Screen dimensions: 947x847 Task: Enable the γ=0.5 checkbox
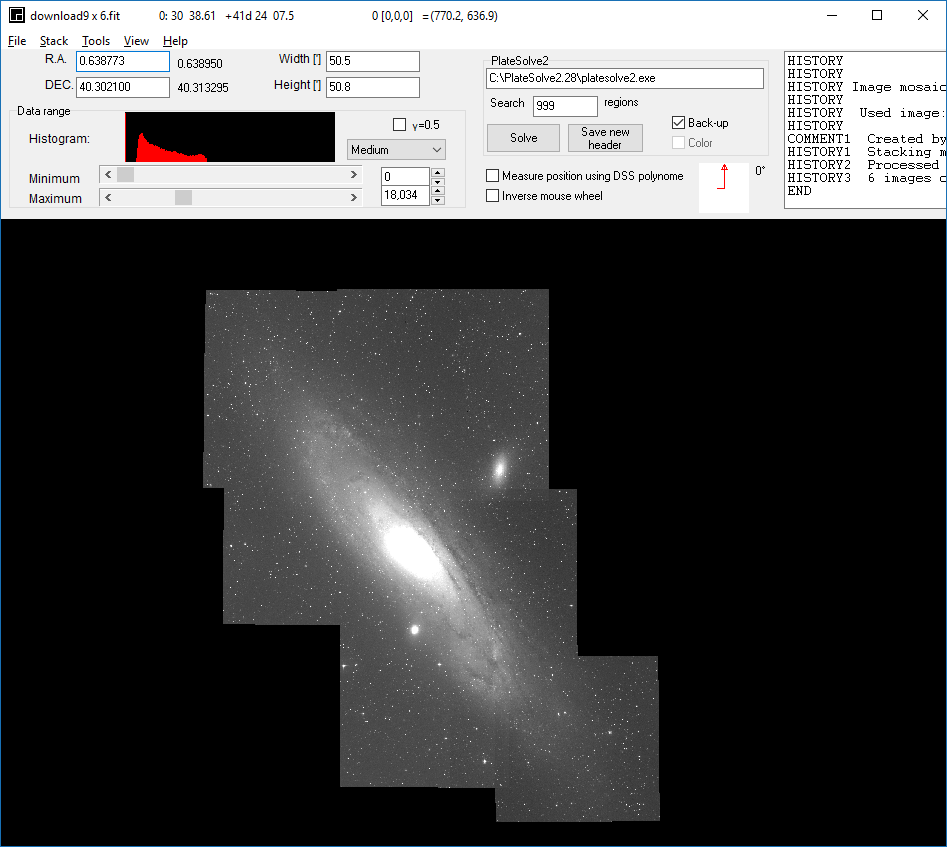tap(397, 124)
